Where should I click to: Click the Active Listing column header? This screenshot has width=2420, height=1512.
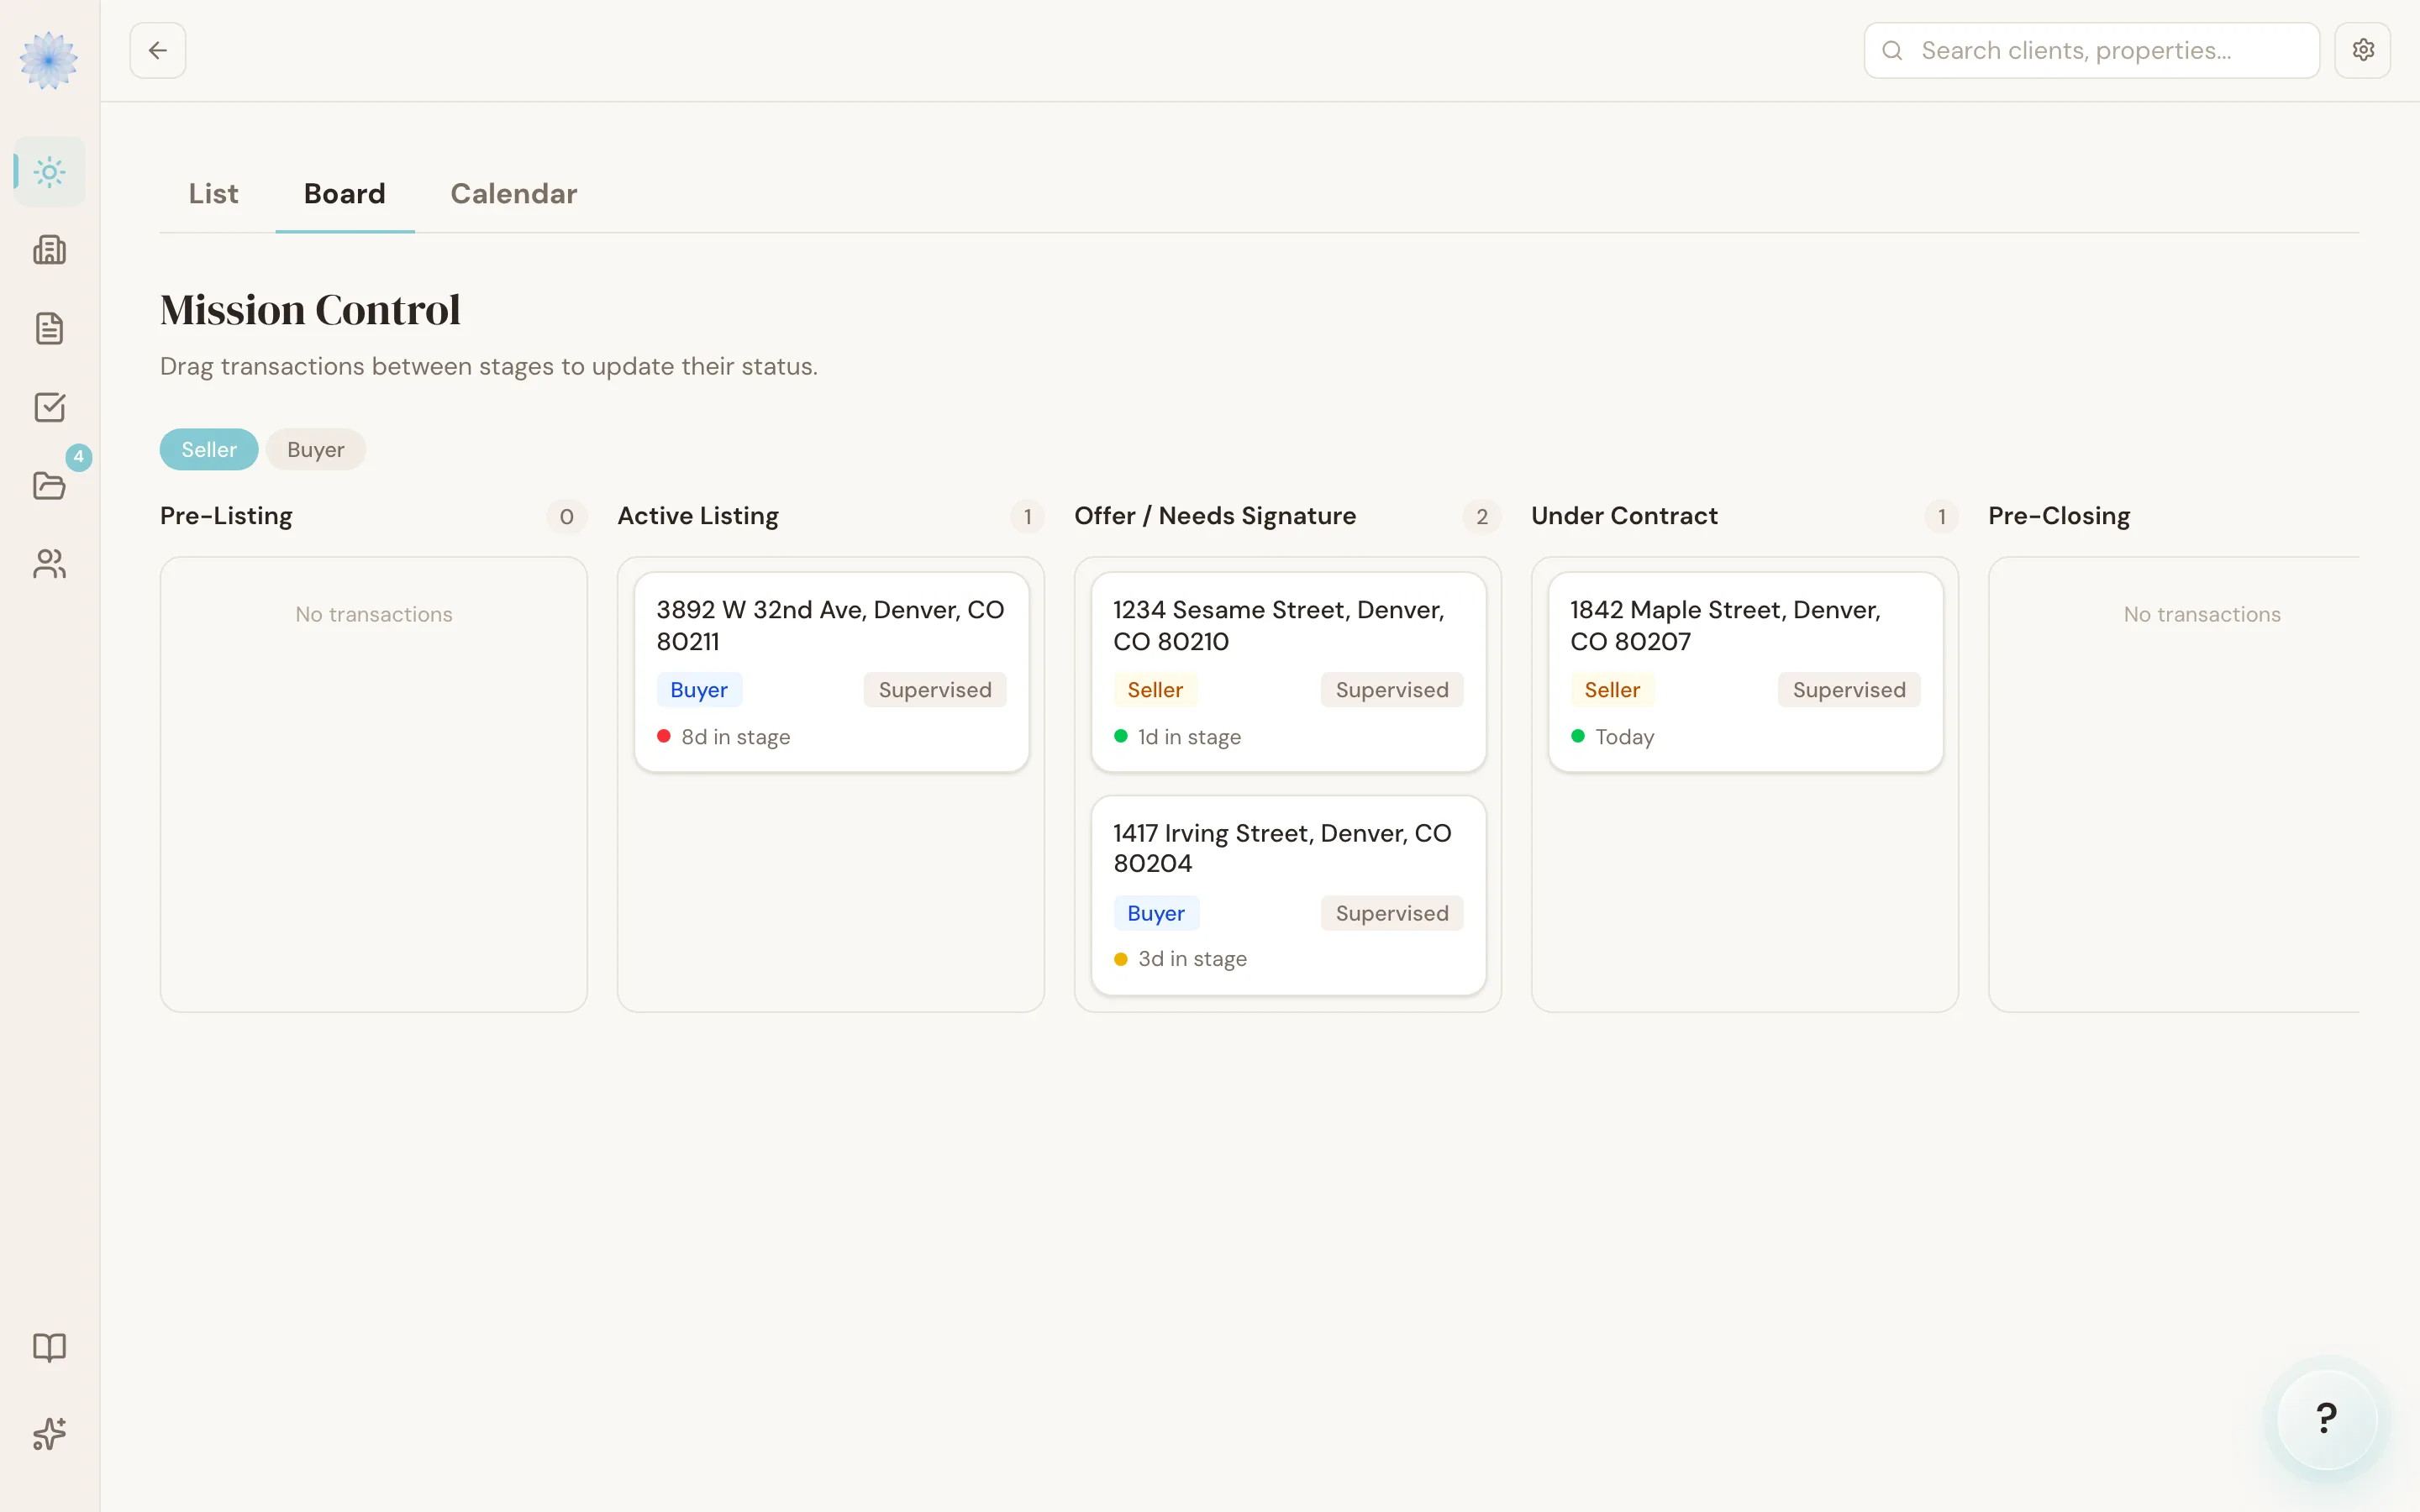tap(698, 516)
